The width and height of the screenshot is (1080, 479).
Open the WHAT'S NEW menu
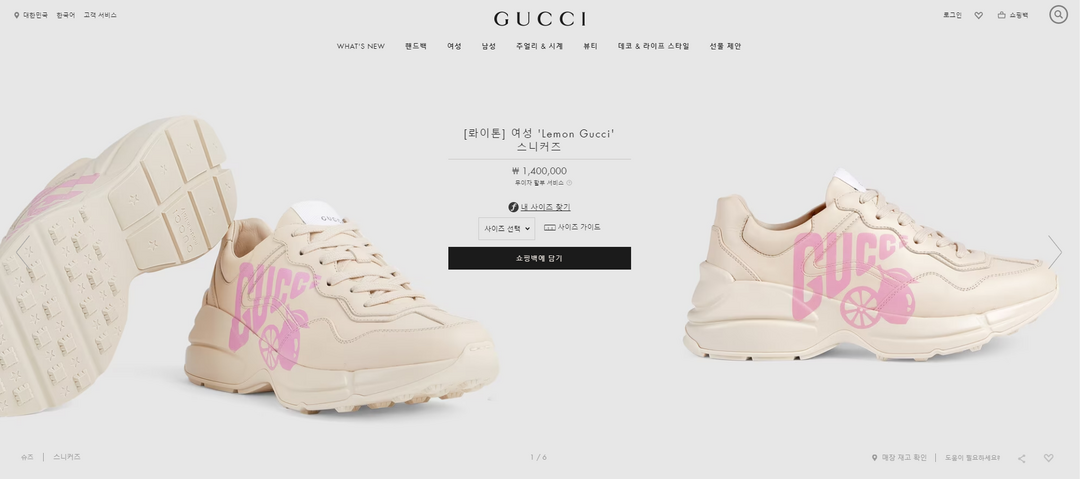(x=361, y=46)
